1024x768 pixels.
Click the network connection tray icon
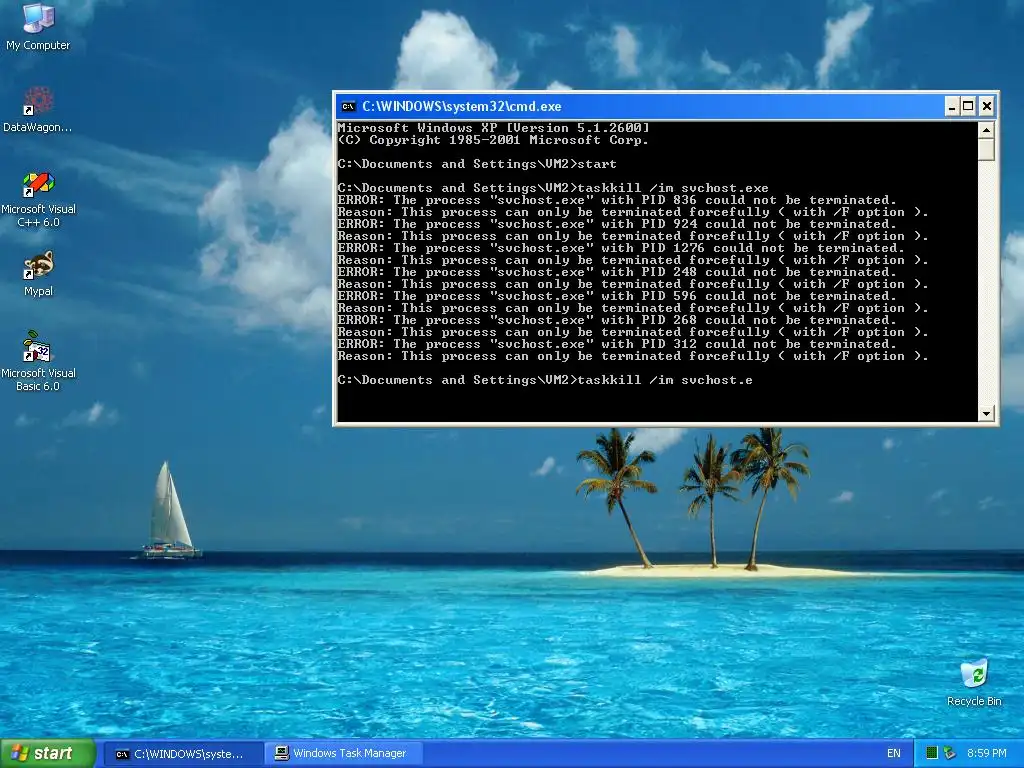point(950,754)
